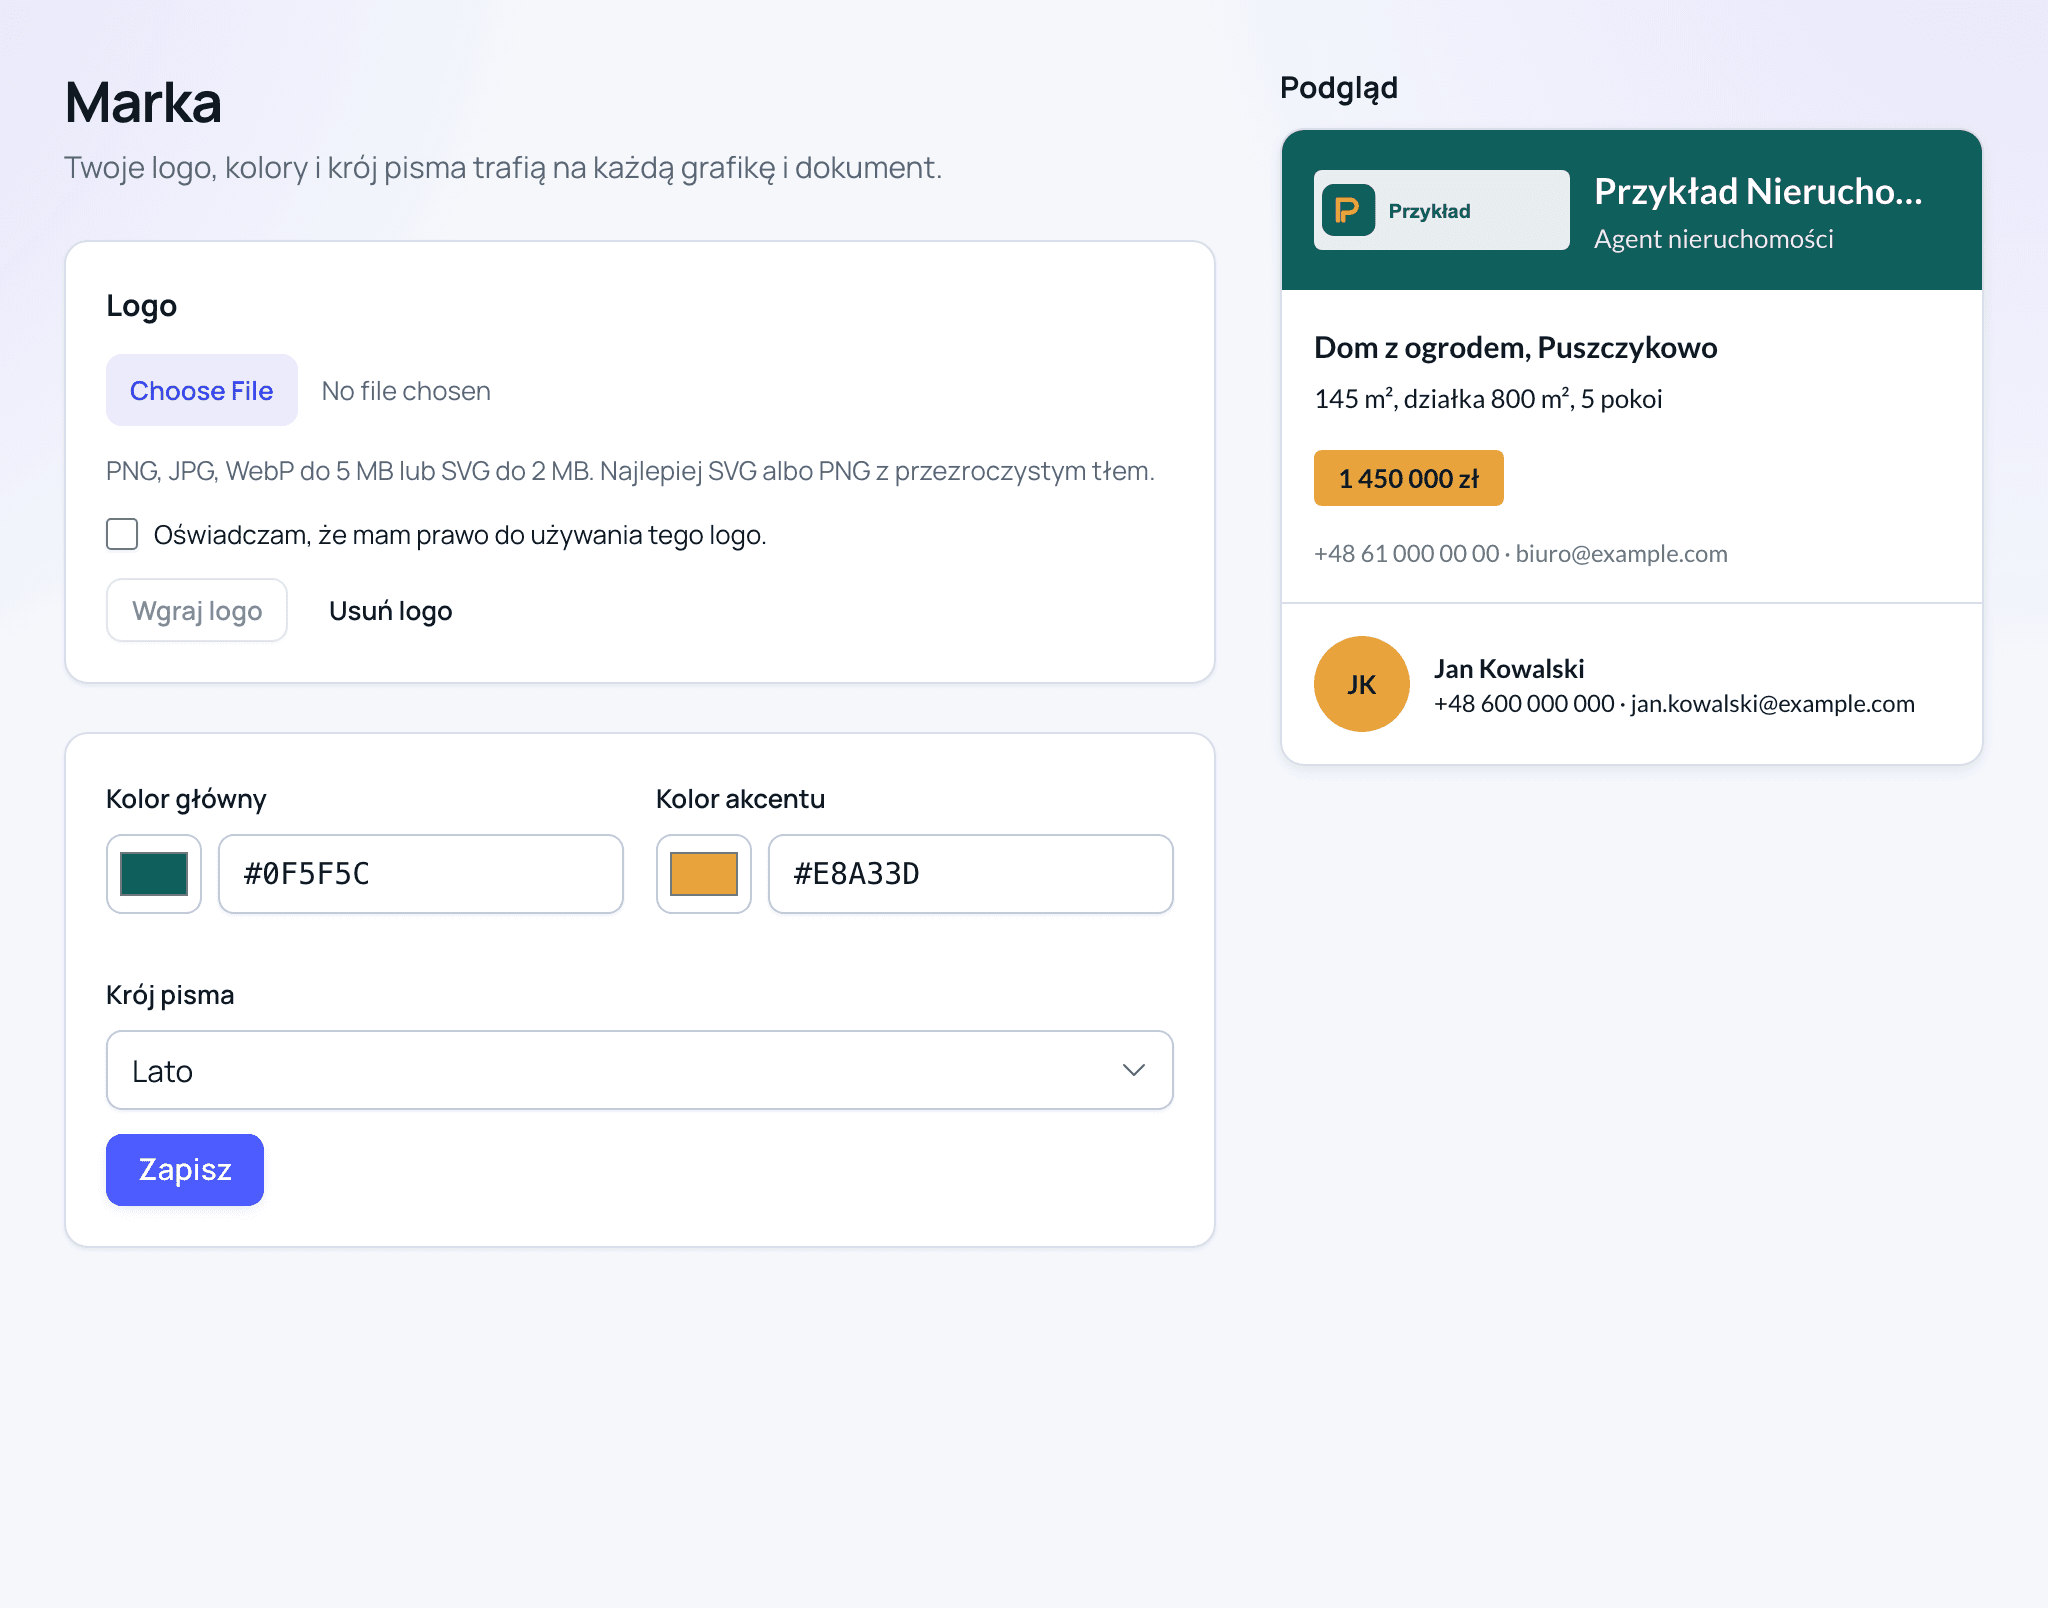Click the JK avatar circle

[1361, 684]
